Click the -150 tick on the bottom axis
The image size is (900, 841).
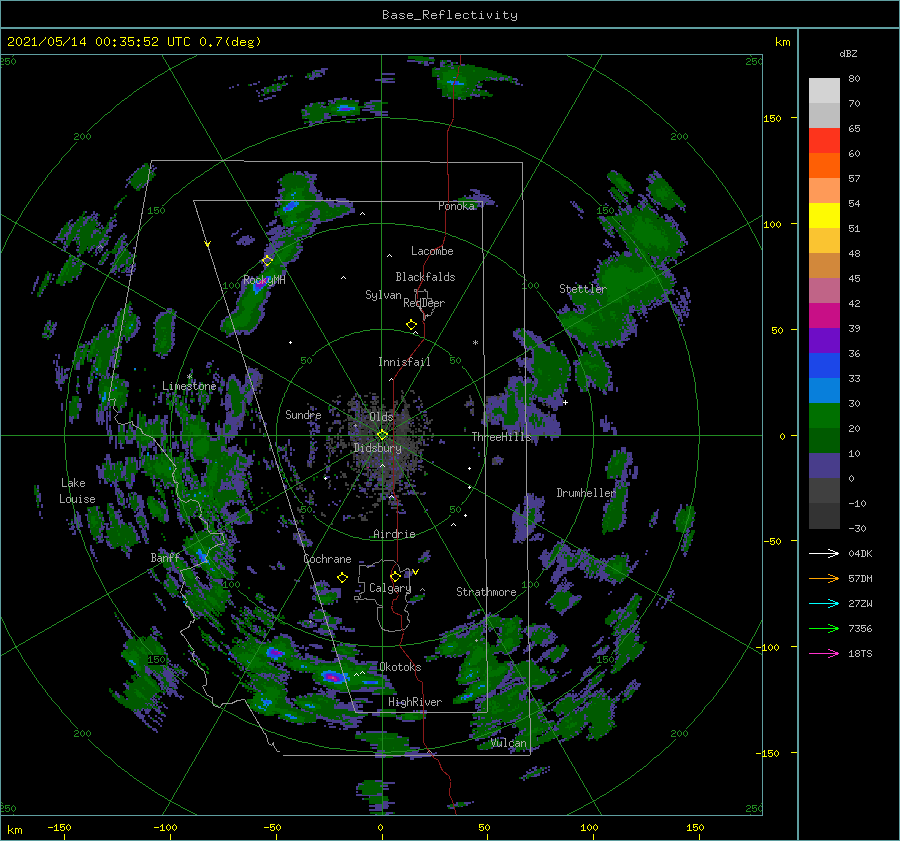click(59, 827)
